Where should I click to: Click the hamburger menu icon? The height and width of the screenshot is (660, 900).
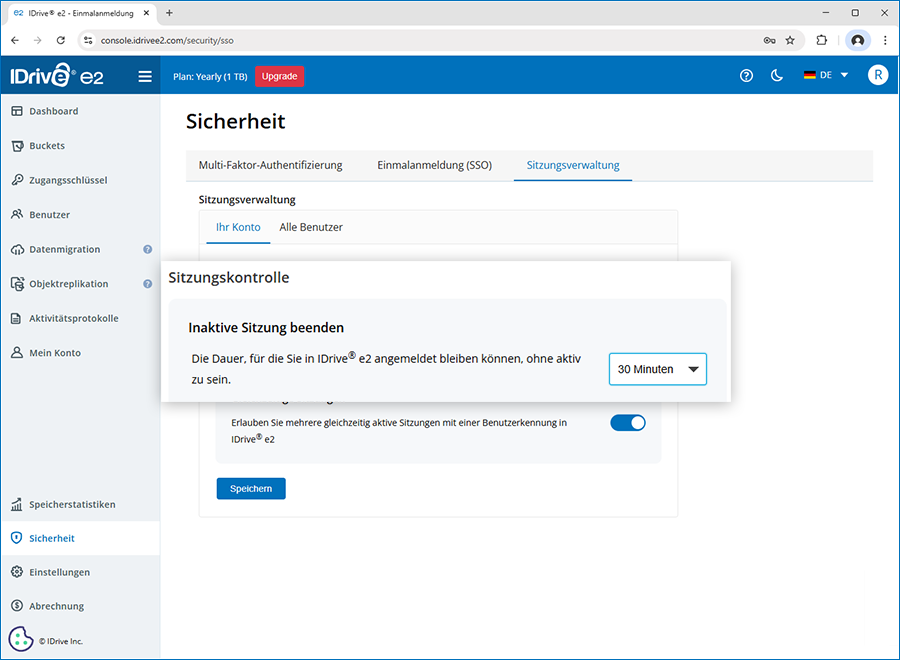[145, 76]
